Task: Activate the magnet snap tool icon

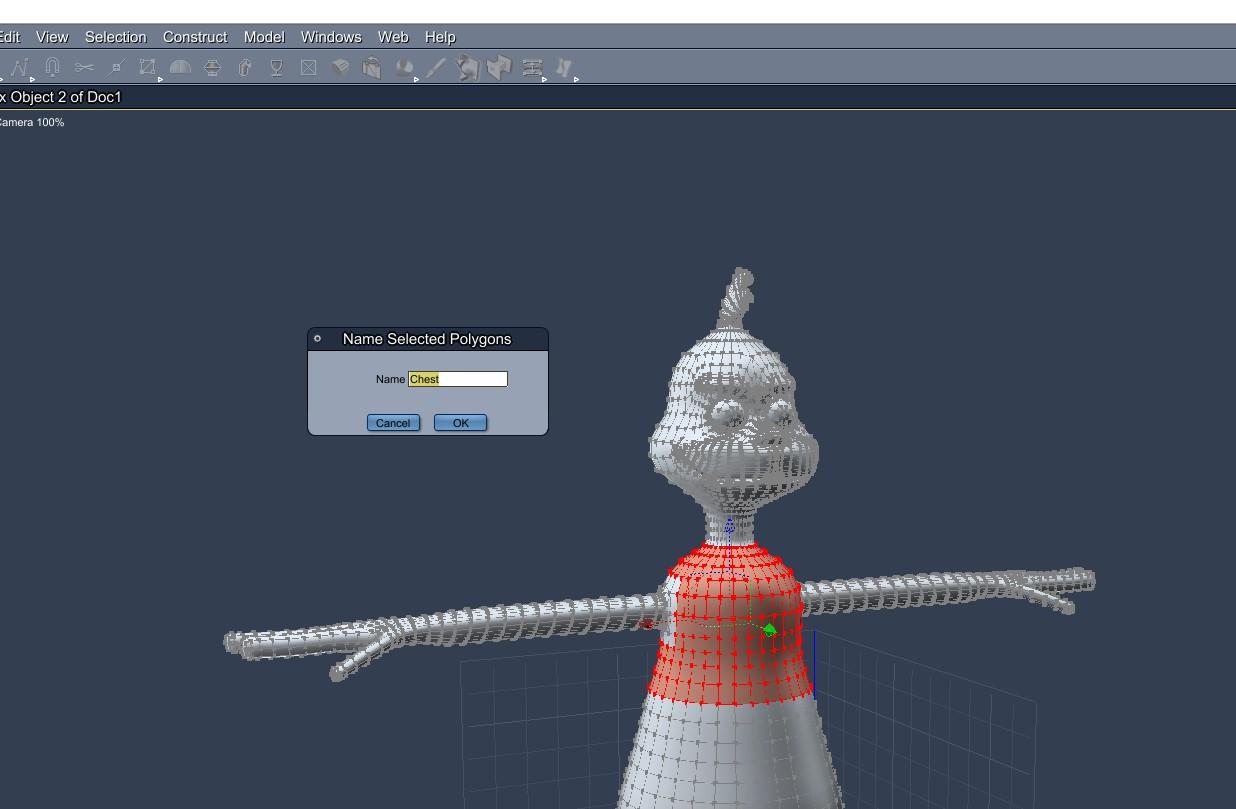Action: [52, 67]
